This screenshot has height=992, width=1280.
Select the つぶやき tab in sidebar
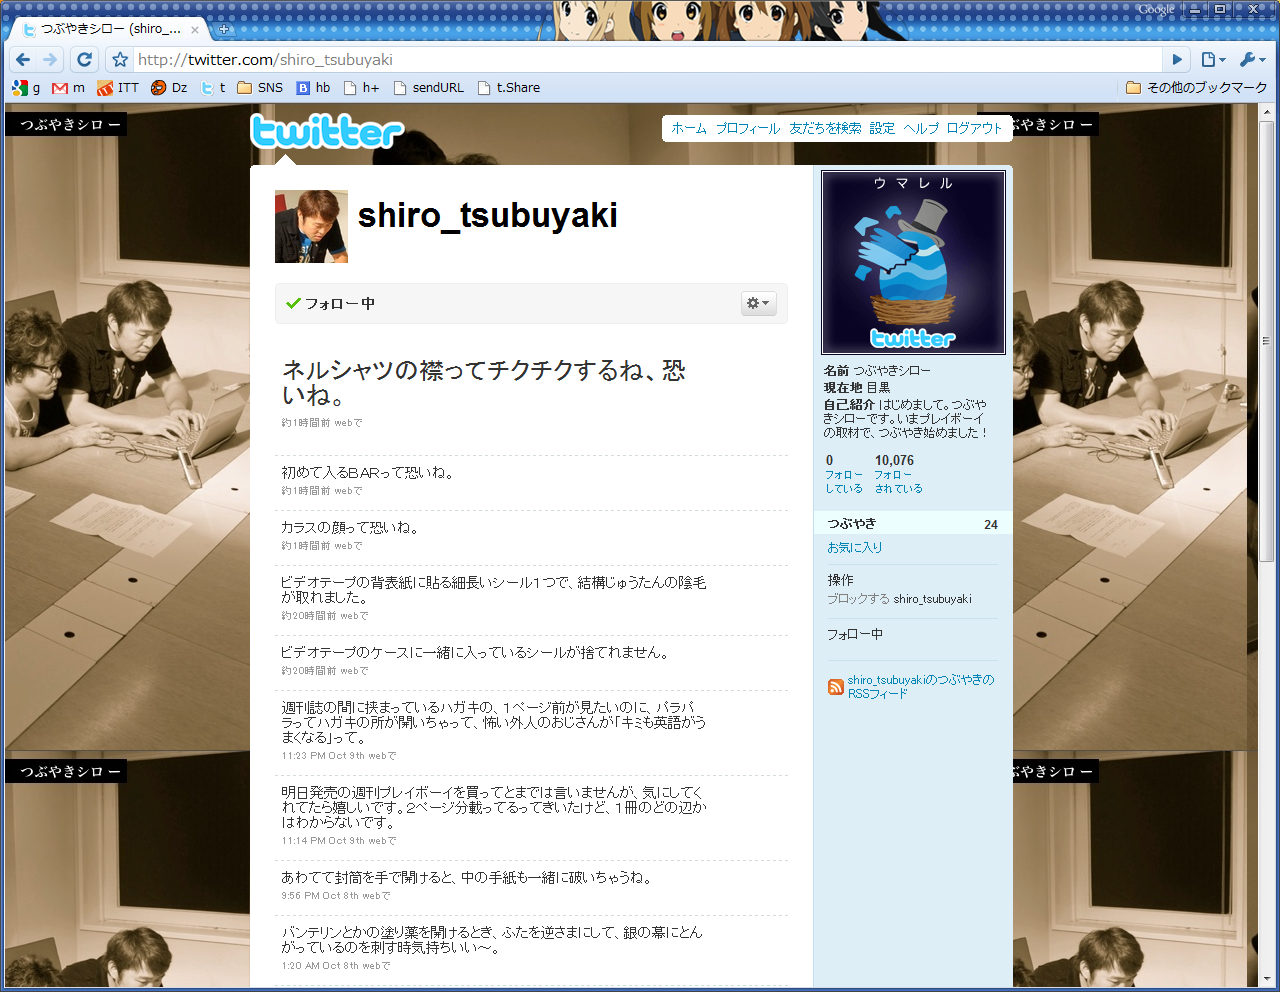tap(912, 523)
